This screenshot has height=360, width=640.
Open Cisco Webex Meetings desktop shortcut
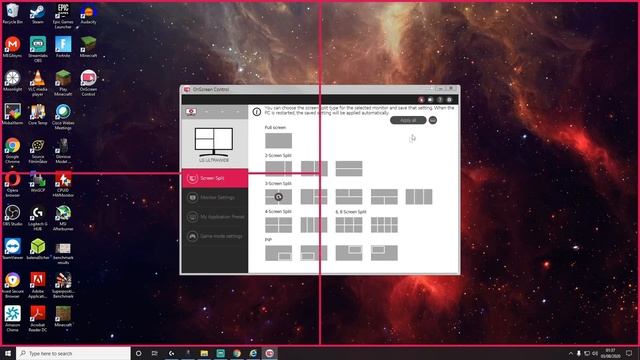coord(63,117)
